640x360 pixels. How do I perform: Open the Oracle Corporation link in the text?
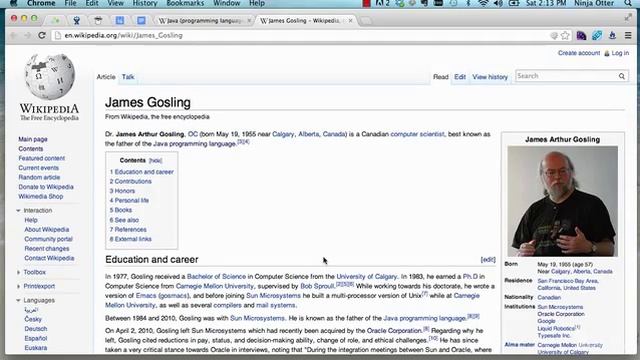[x=394, y=331]
